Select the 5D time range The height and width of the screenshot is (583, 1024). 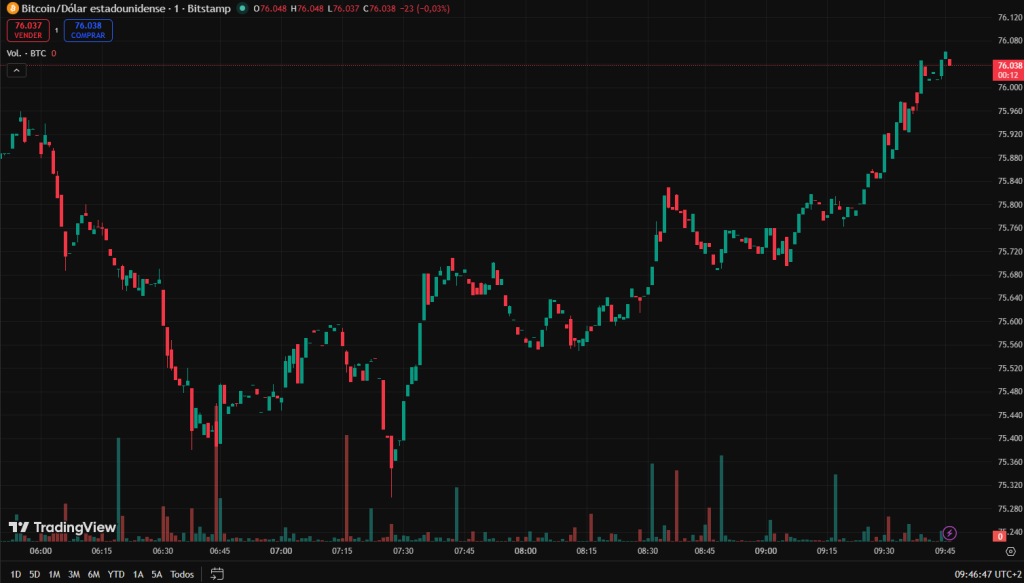35,574
